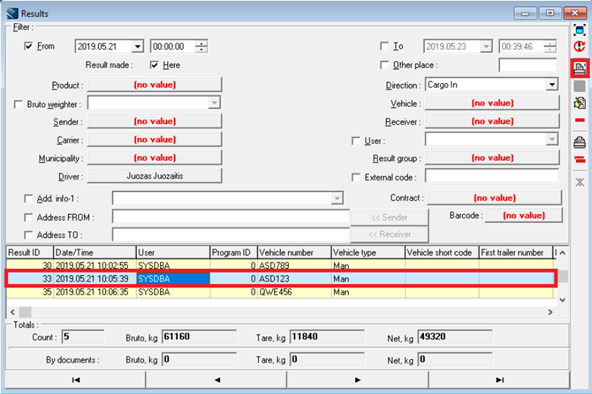
Task: Choose a Receiver value button
Action: (492, 121)
